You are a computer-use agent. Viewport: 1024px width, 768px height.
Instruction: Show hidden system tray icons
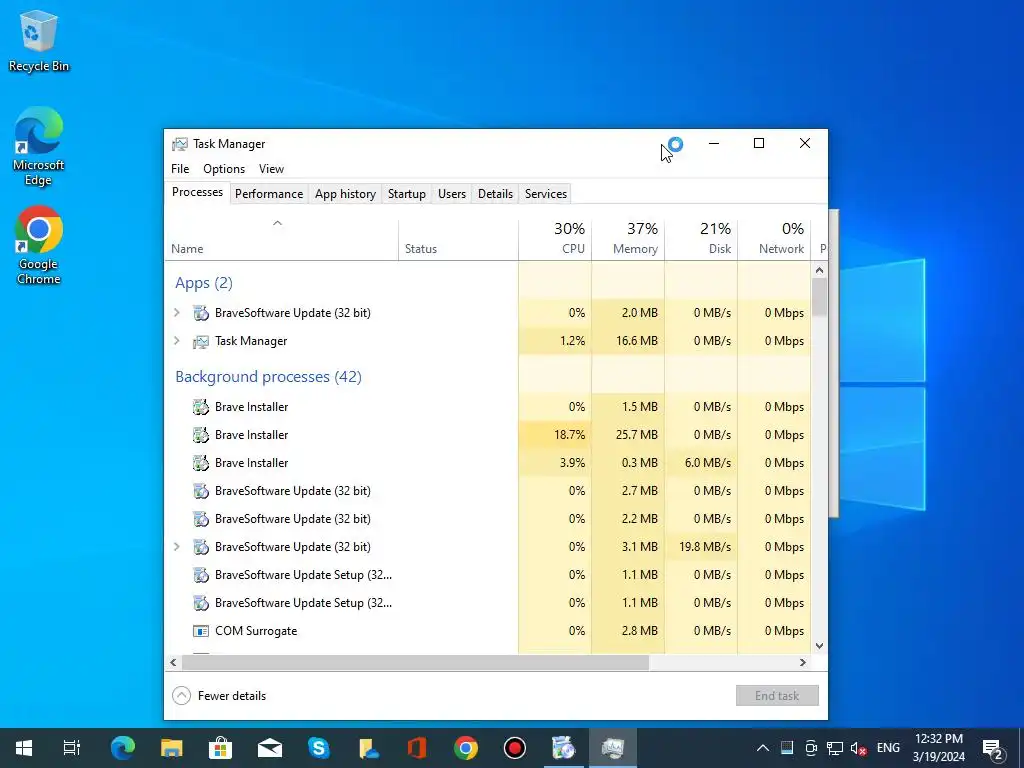click(762, 748)
